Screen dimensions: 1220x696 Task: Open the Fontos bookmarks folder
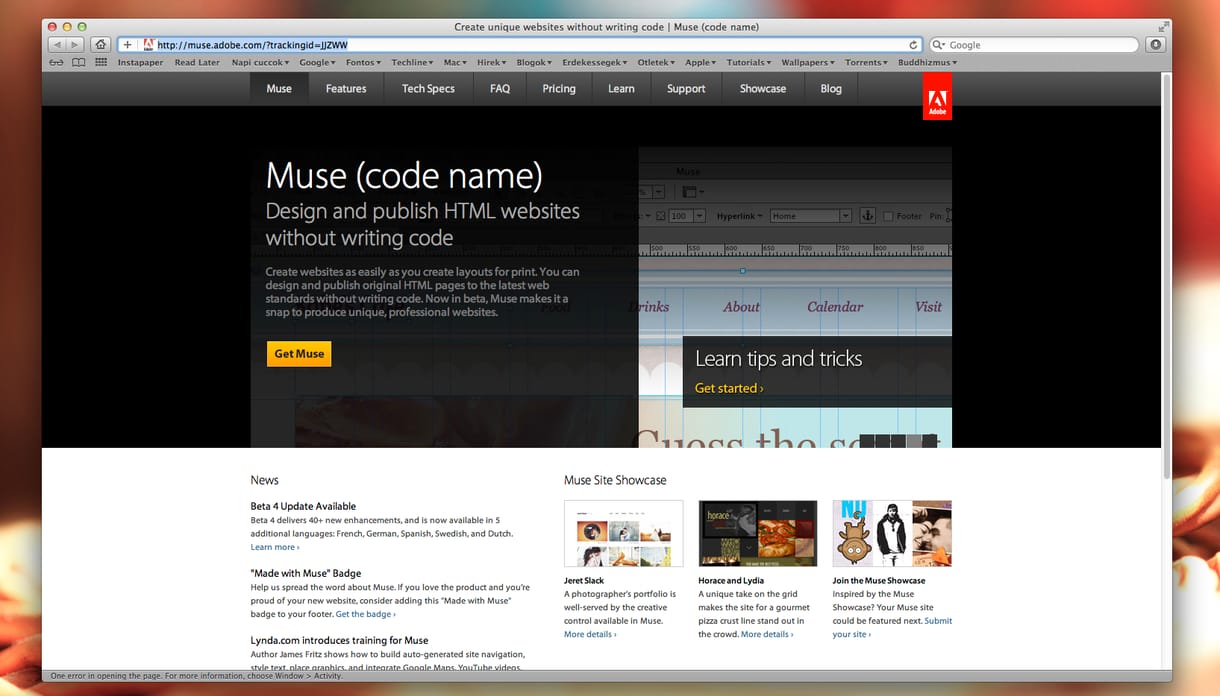[363, 62]
